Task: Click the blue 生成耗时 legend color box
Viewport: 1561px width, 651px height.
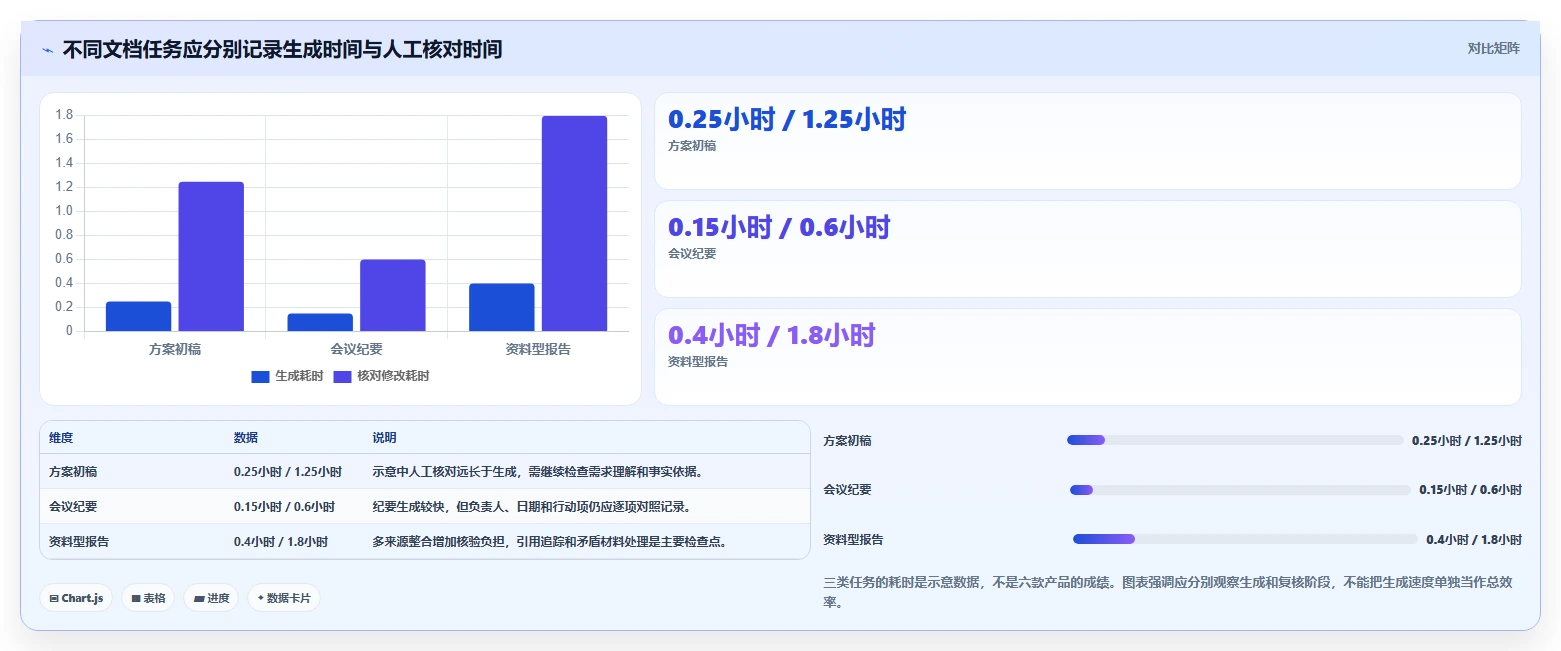Action: [x=261, y=377]
